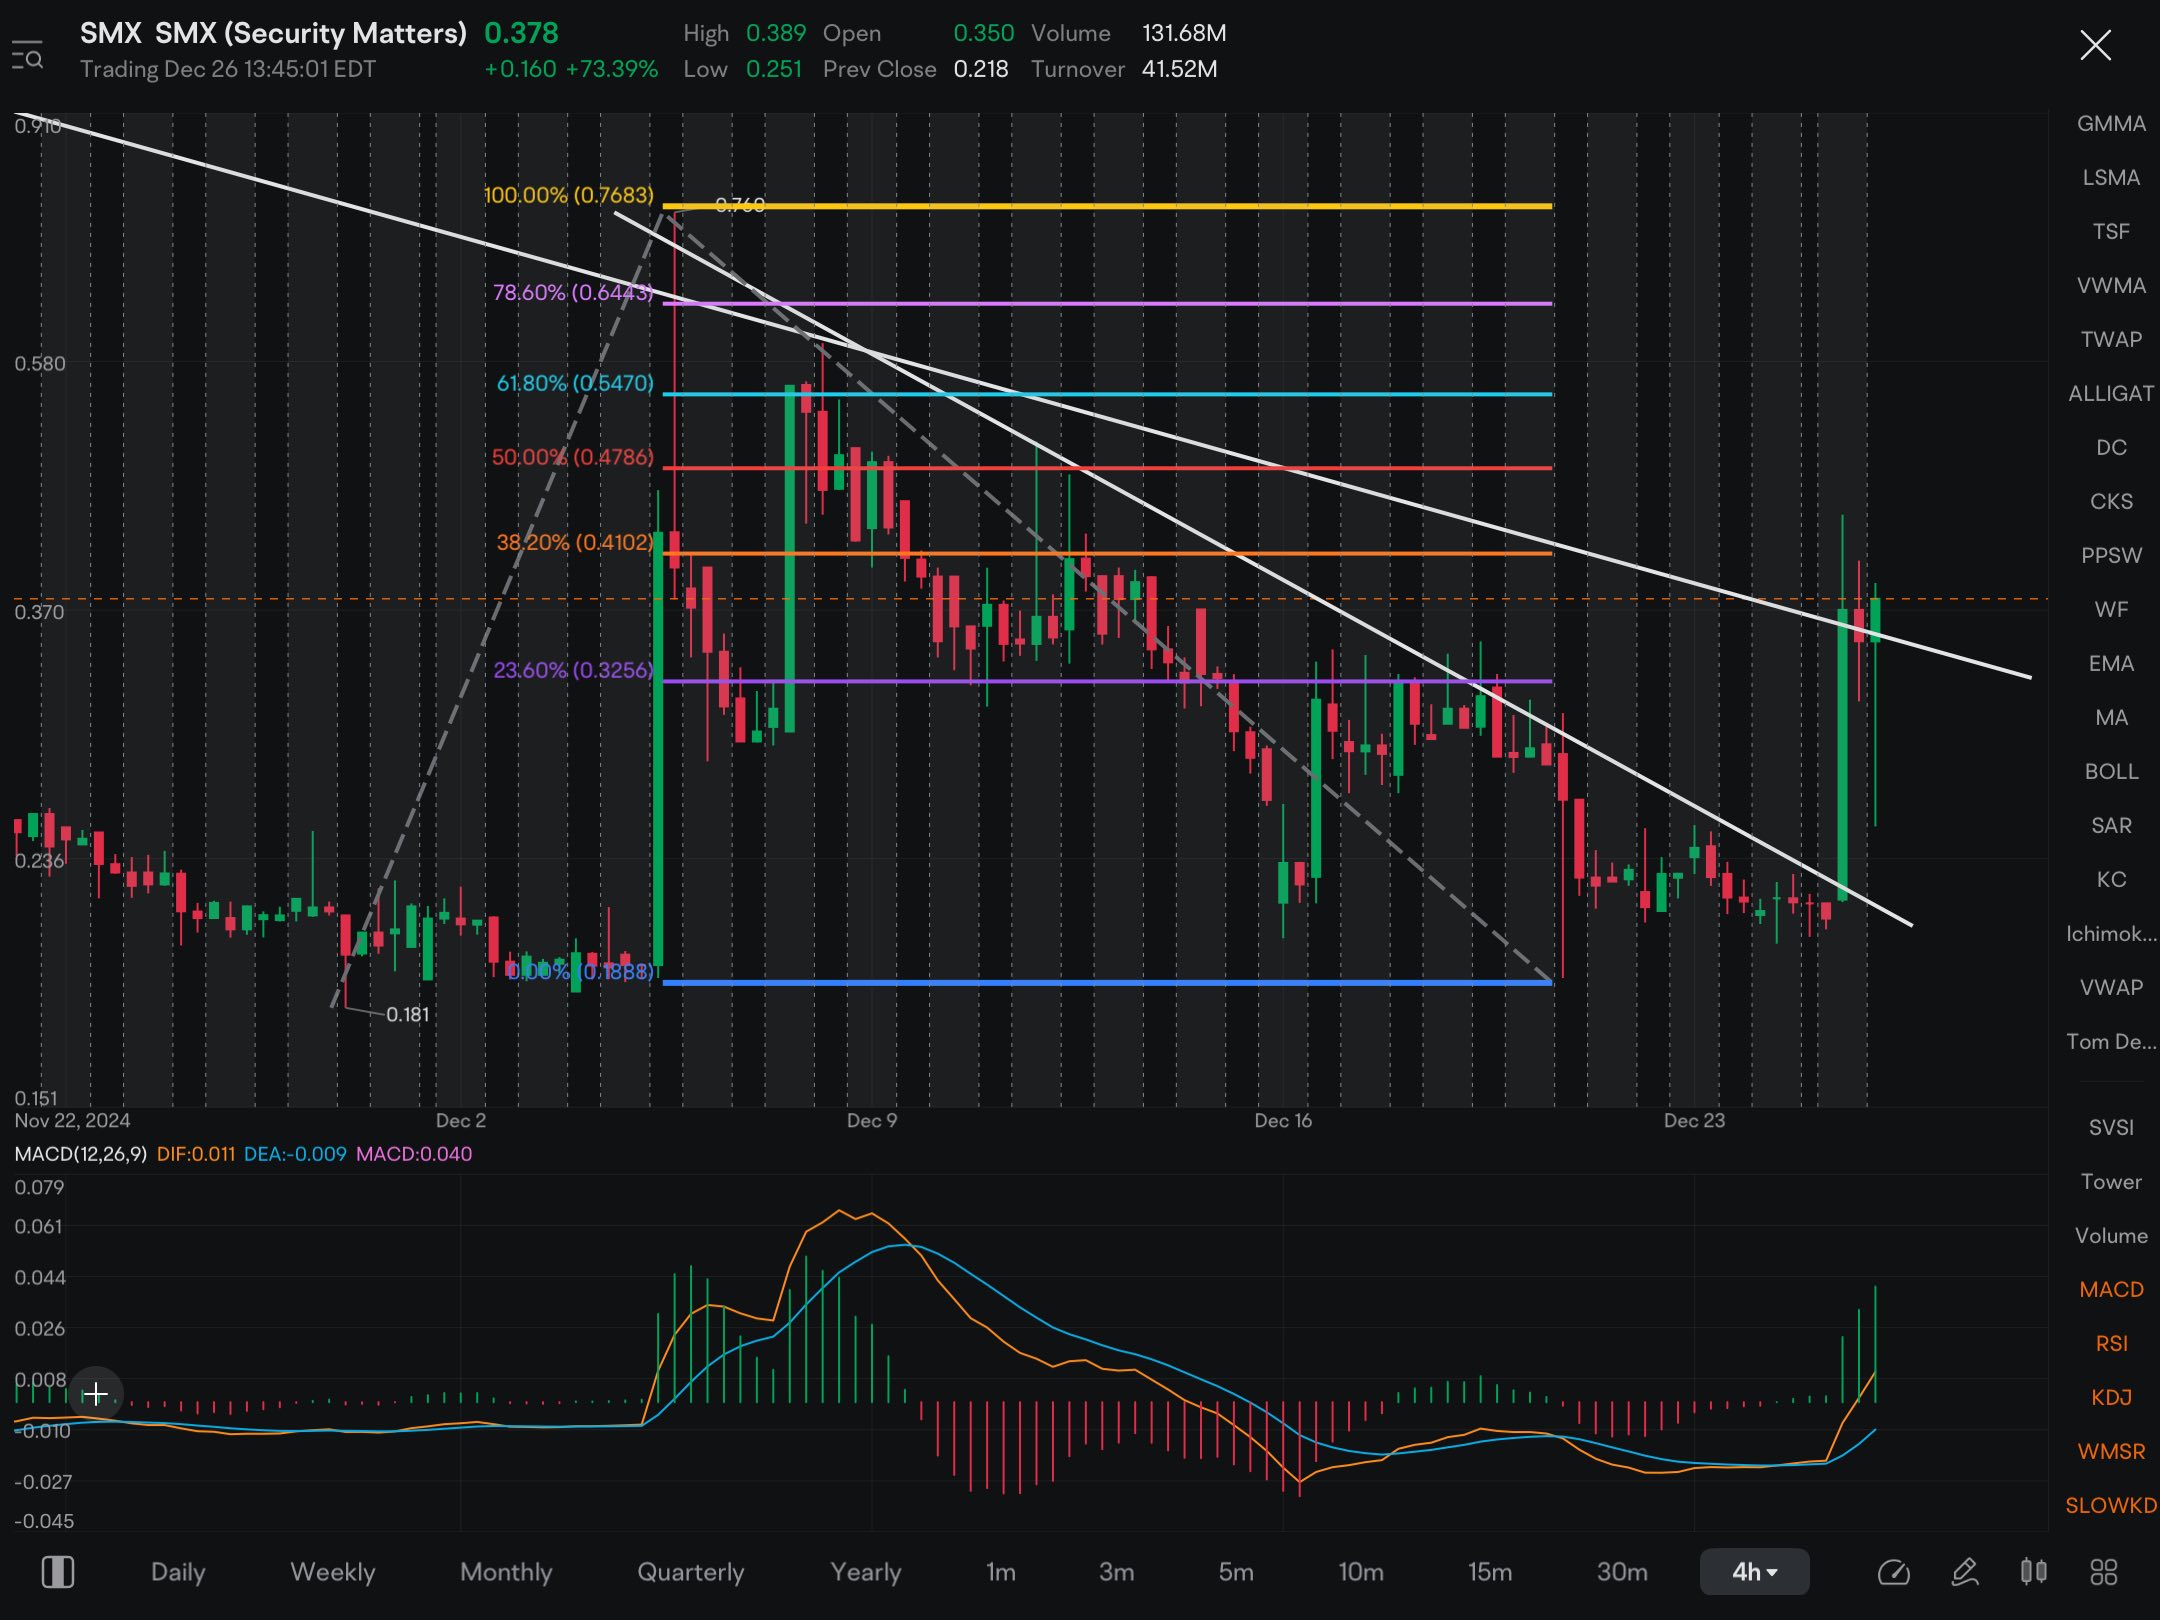Select the 38.20% (0.4102) Fibonacci label

point(575,542)
